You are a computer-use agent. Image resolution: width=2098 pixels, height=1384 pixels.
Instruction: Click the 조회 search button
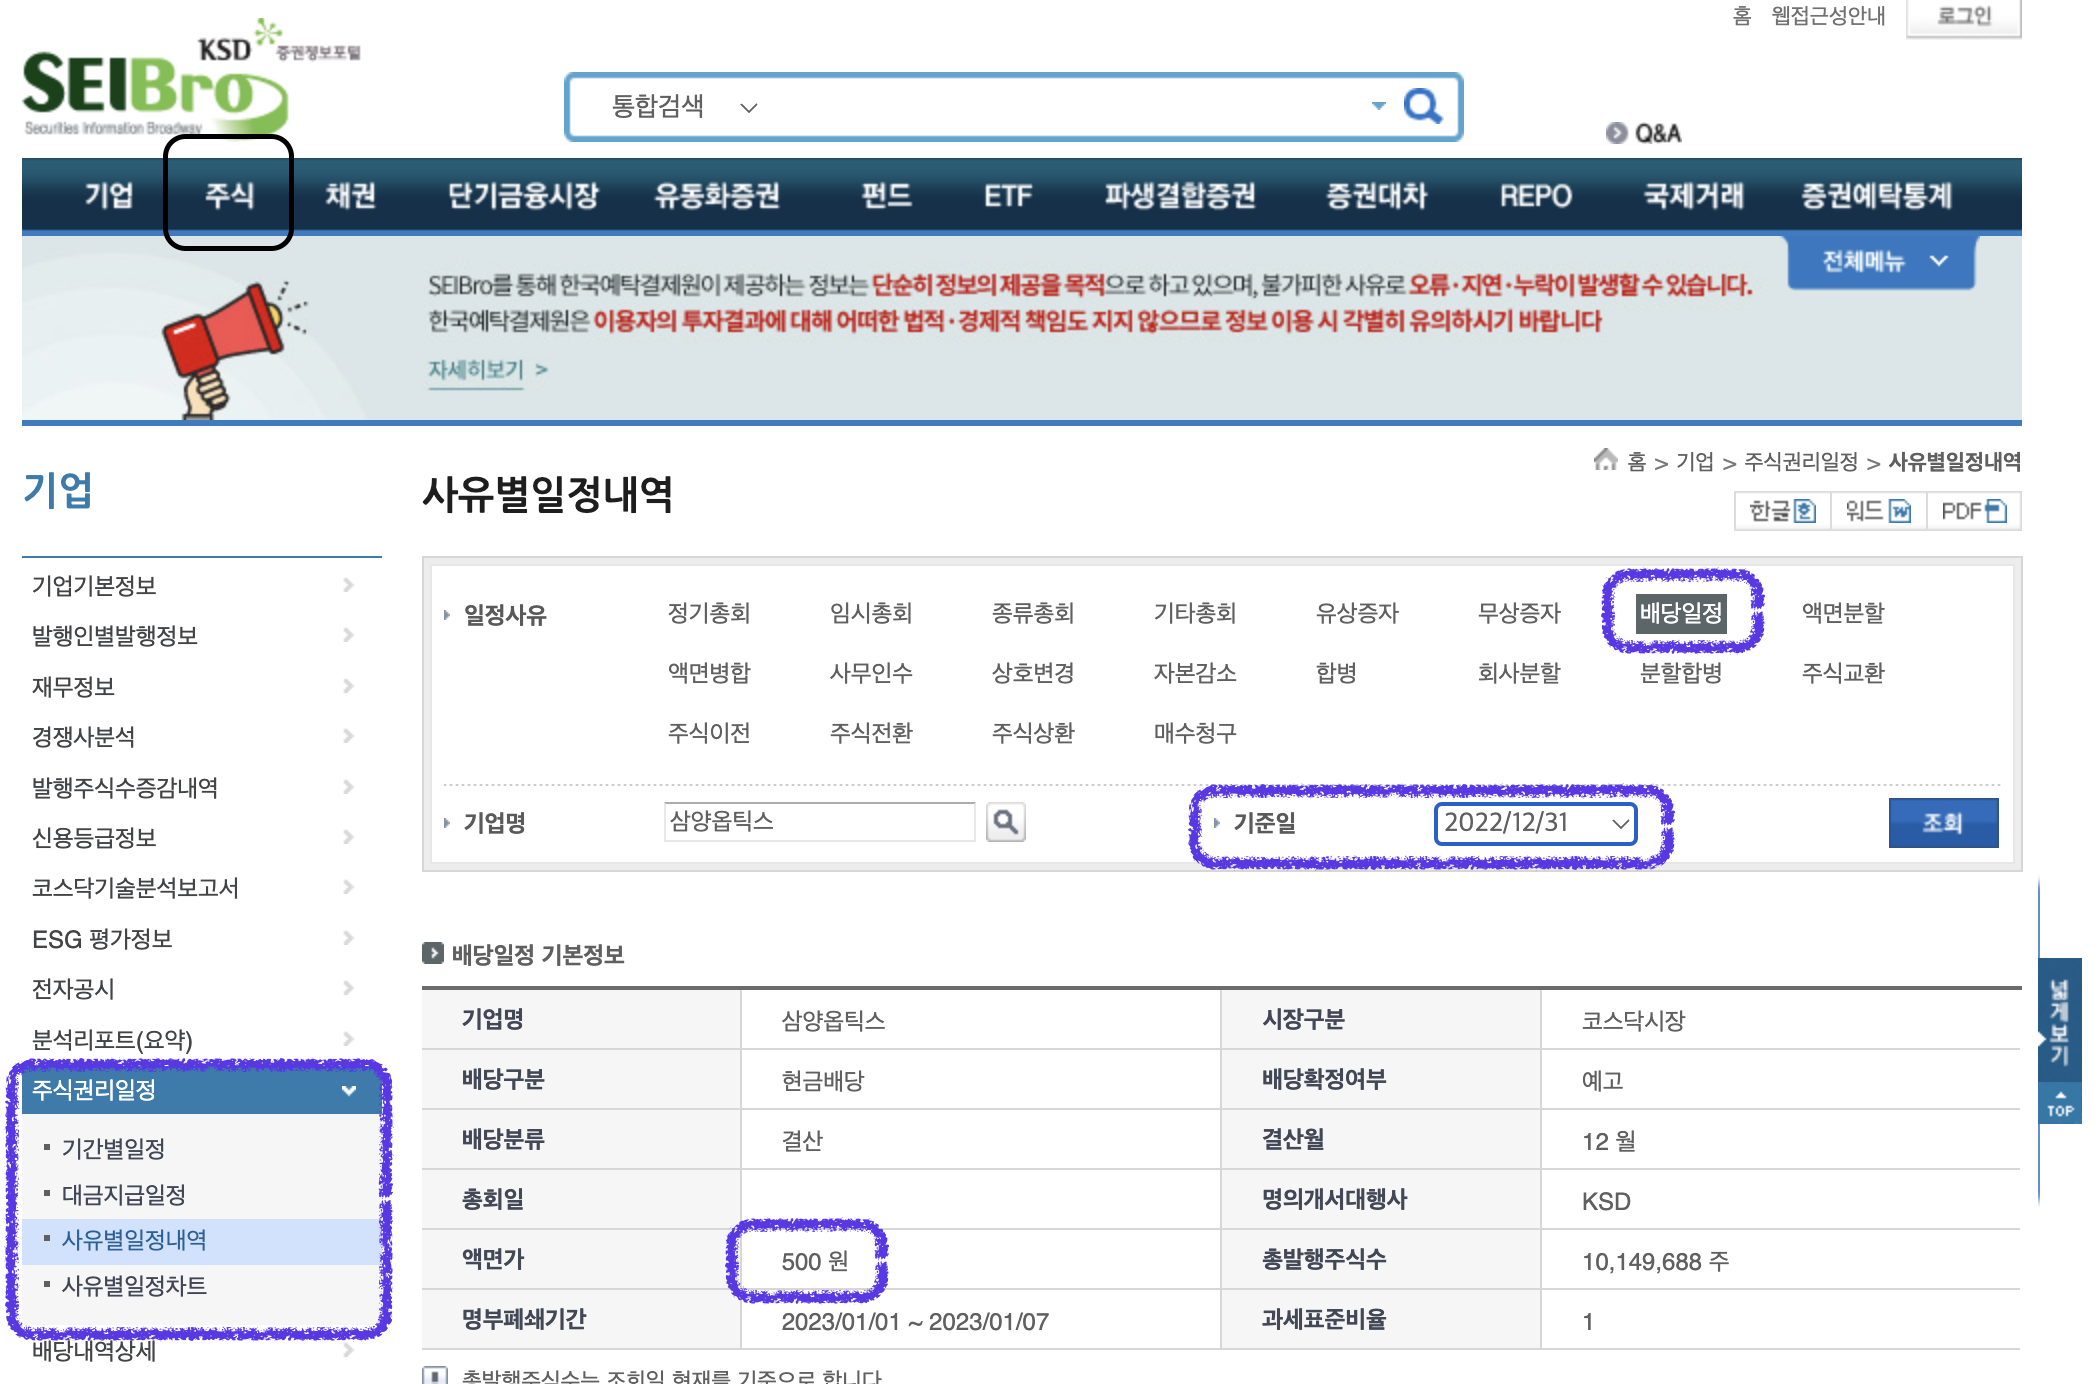pos(1943,822)
